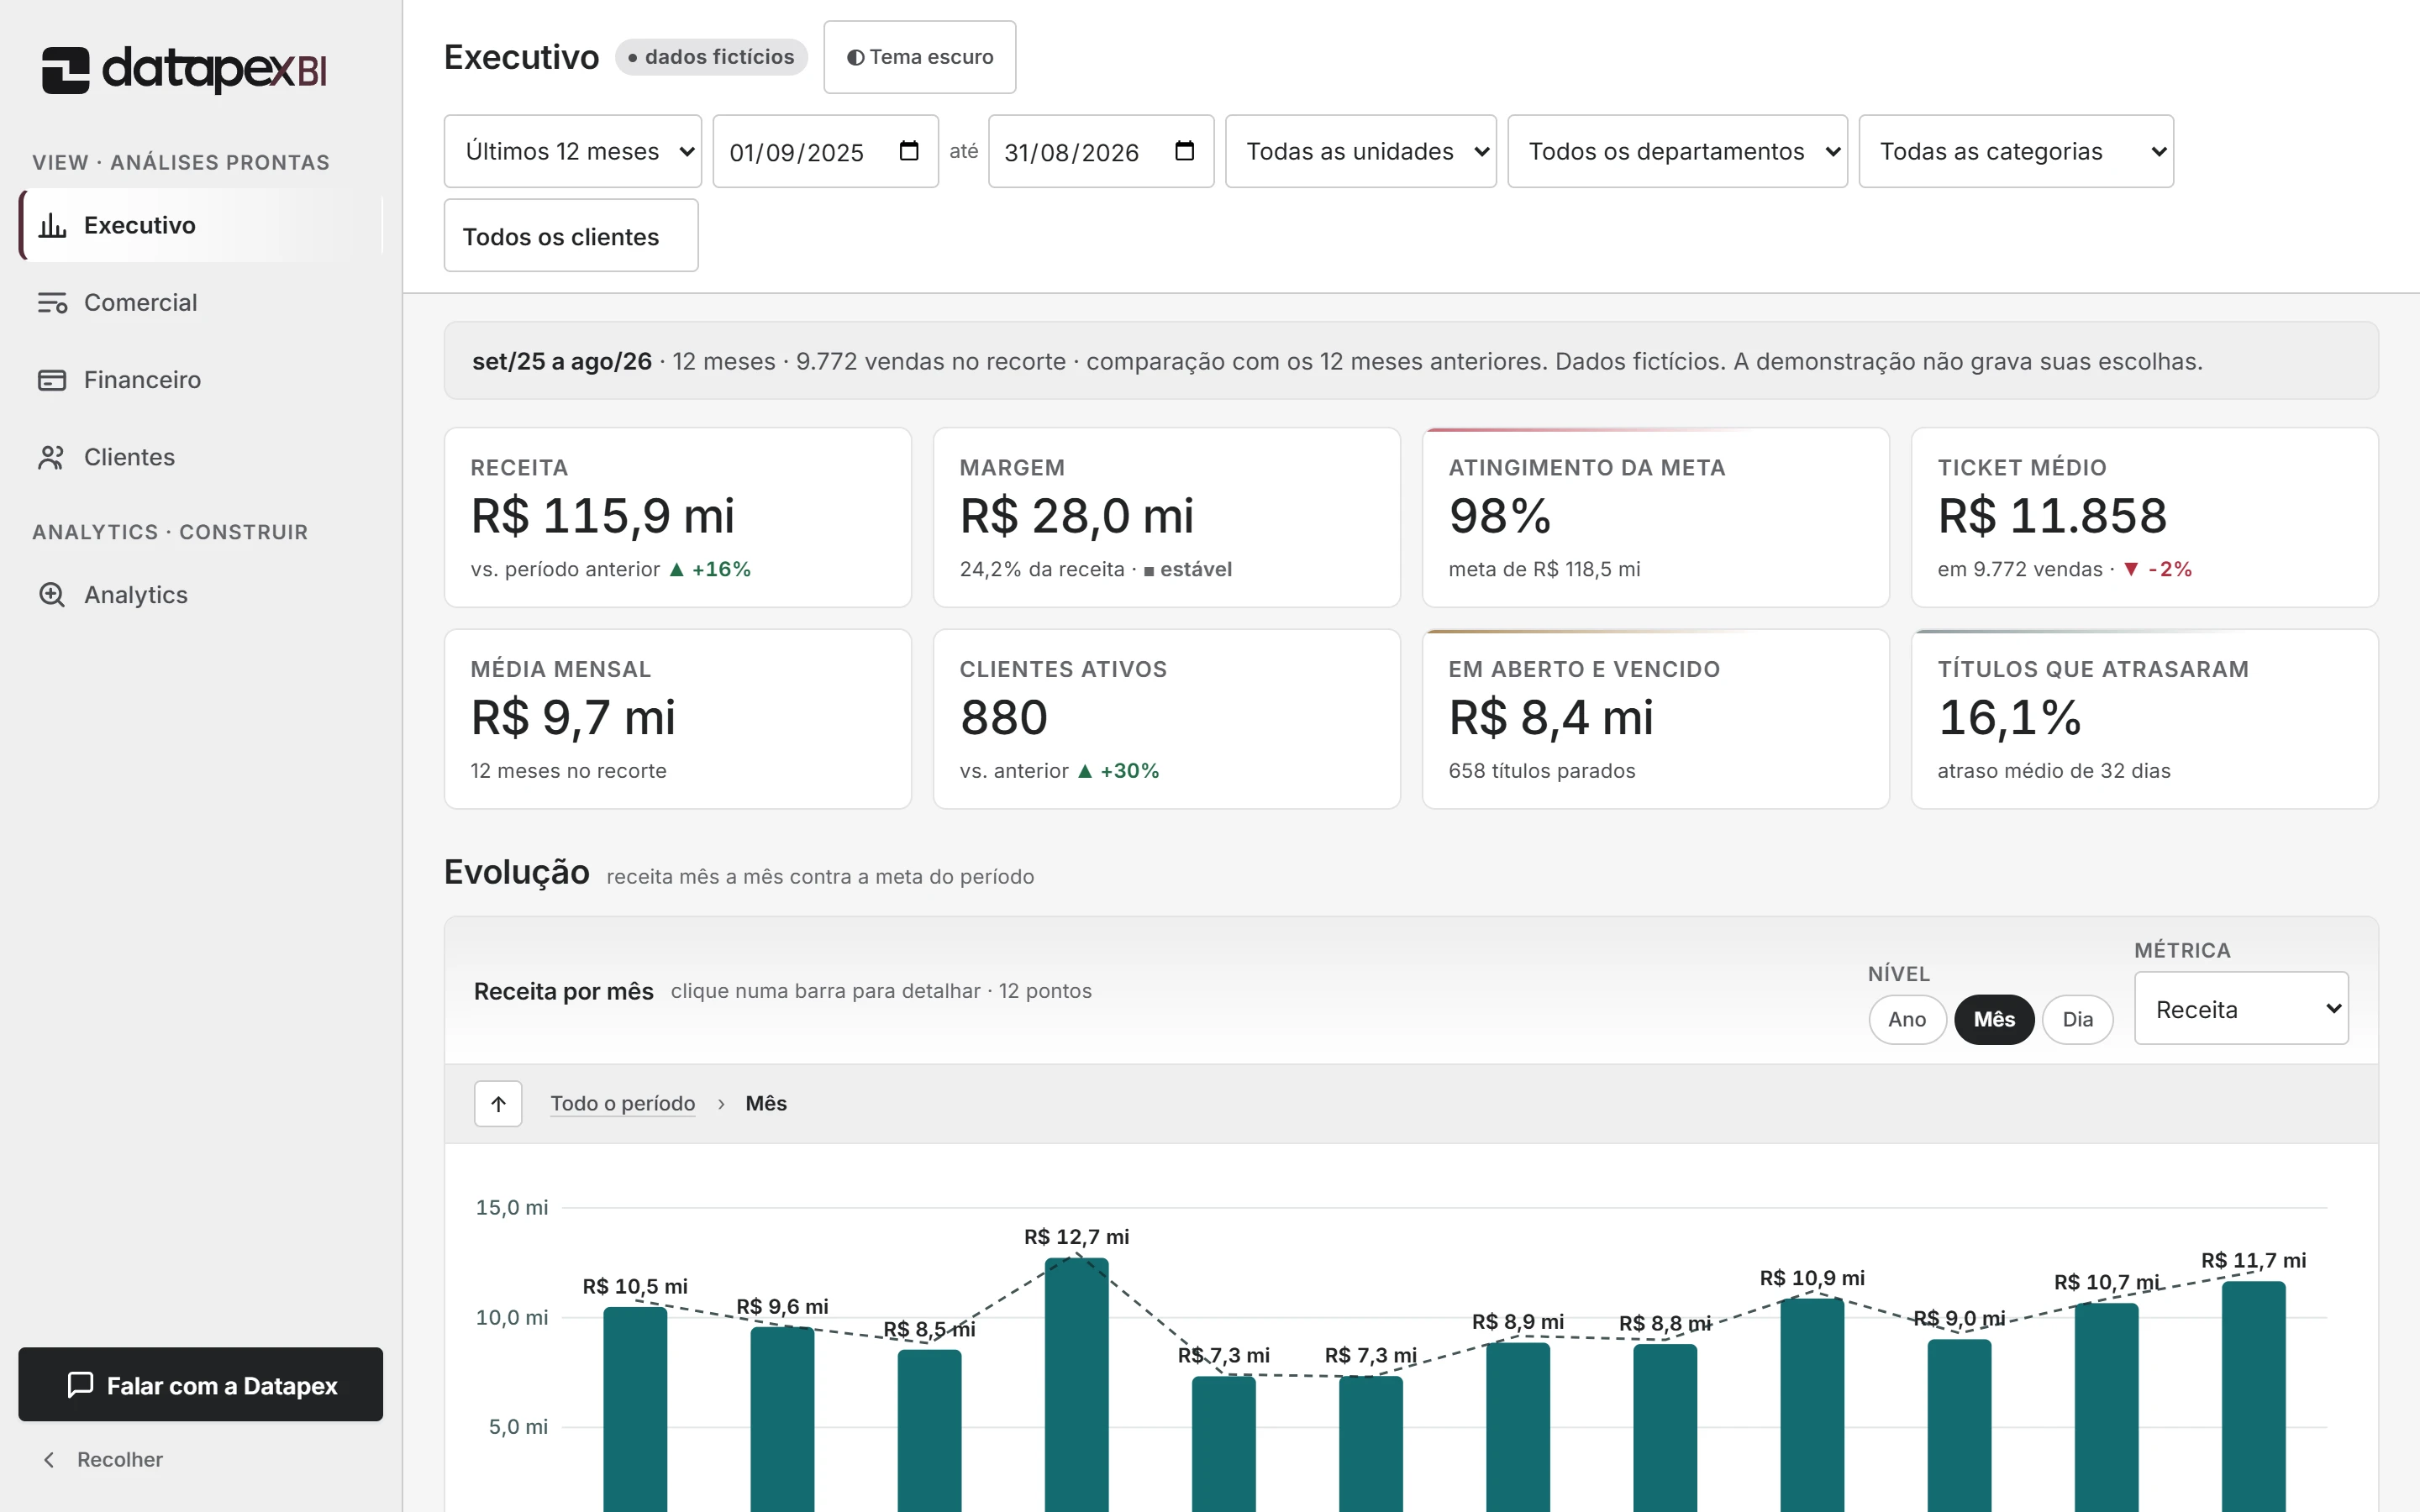Click the R$ 9,0 mi bar
This screenshot has height=1512, width=2420.
[x=1959, y=1425]
